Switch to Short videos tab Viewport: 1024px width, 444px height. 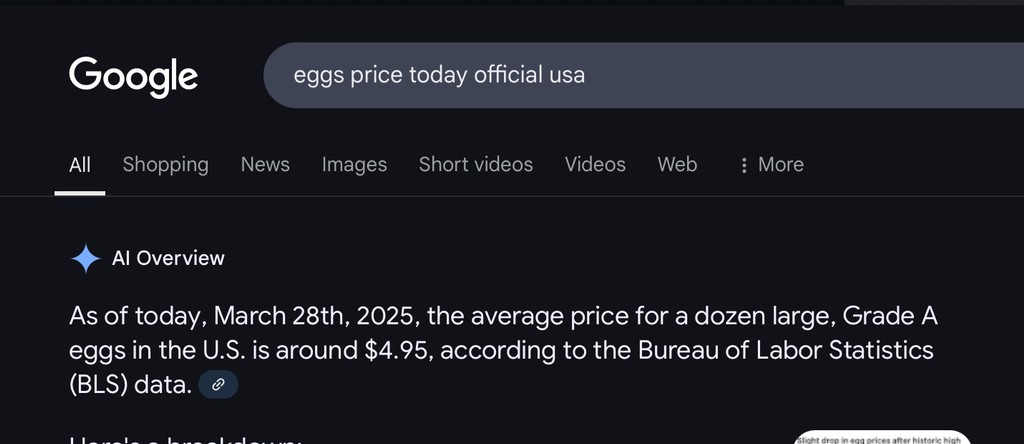tap(476, 165)
